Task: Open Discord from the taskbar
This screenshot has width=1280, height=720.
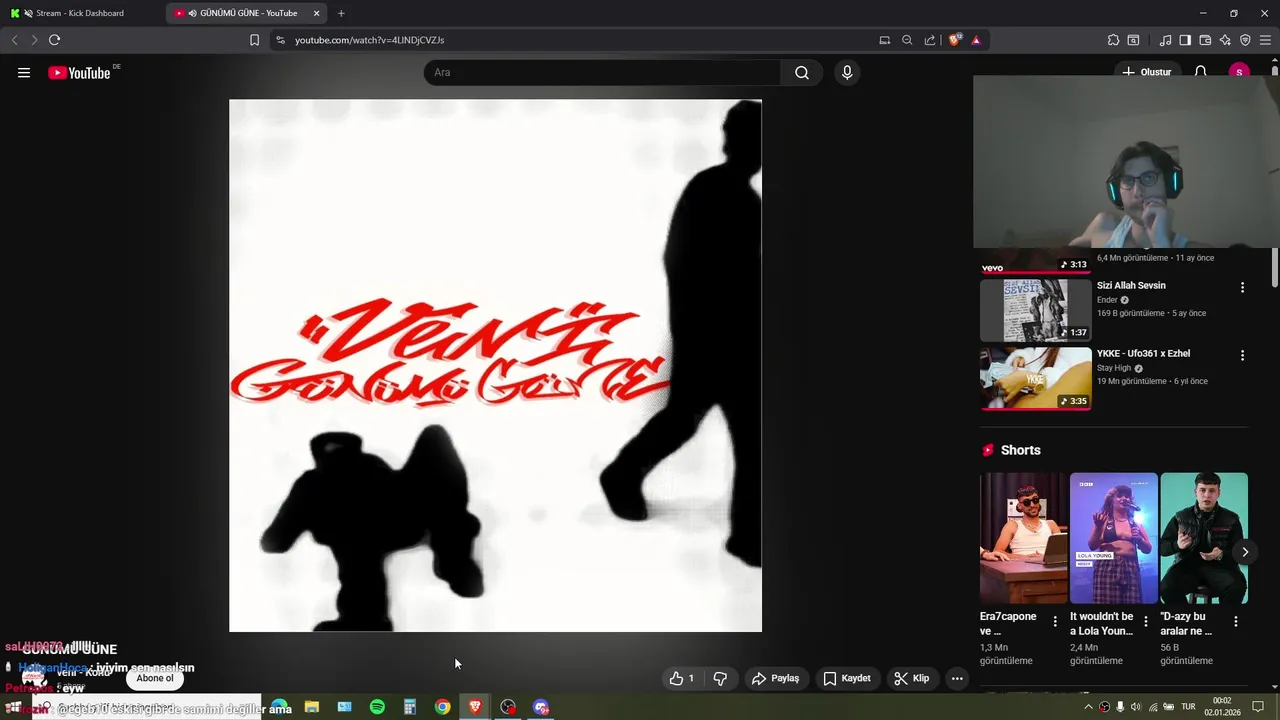Action: pyautogui.click(x=541, y=707)
